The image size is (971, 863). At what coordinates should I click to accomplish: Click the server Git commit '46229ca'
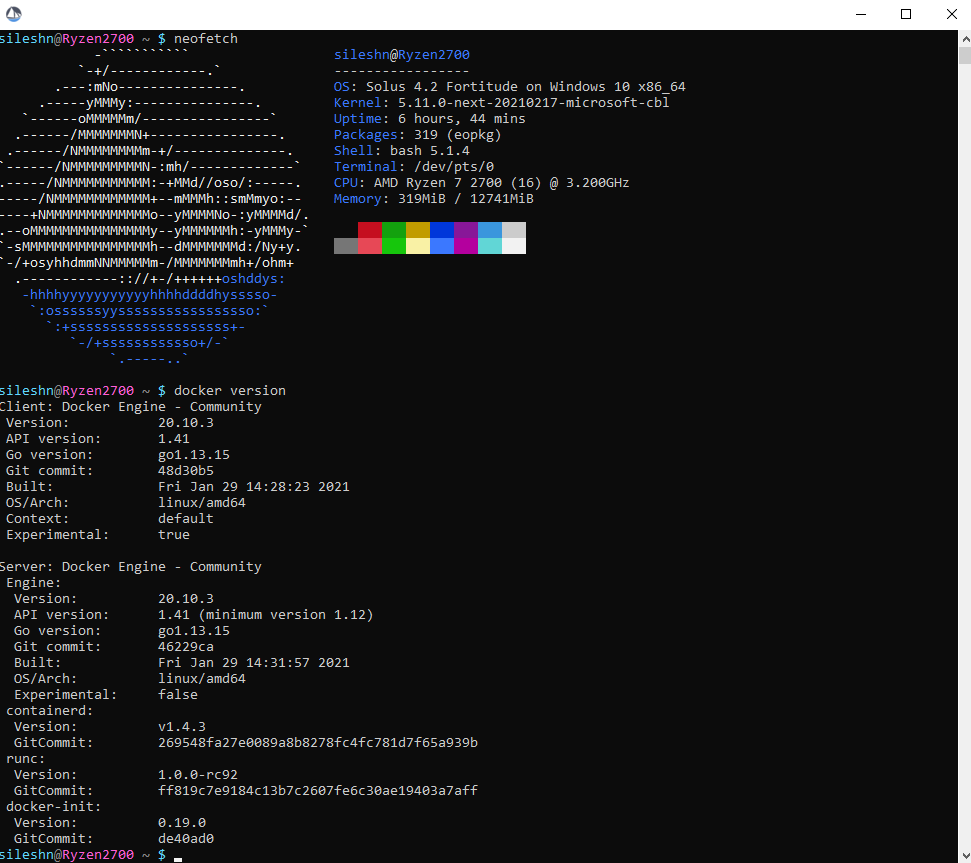tap(186, 647)
